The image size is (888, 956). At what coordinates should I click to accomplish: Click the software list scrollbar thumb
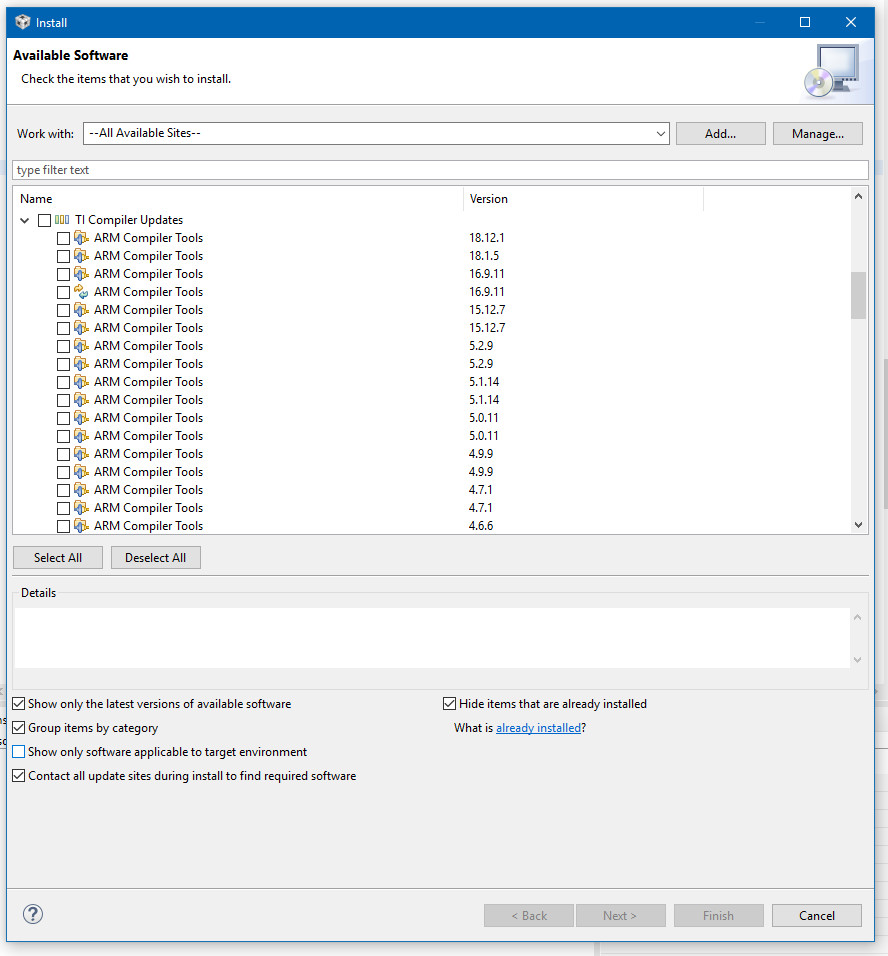(x=858, y=295)
